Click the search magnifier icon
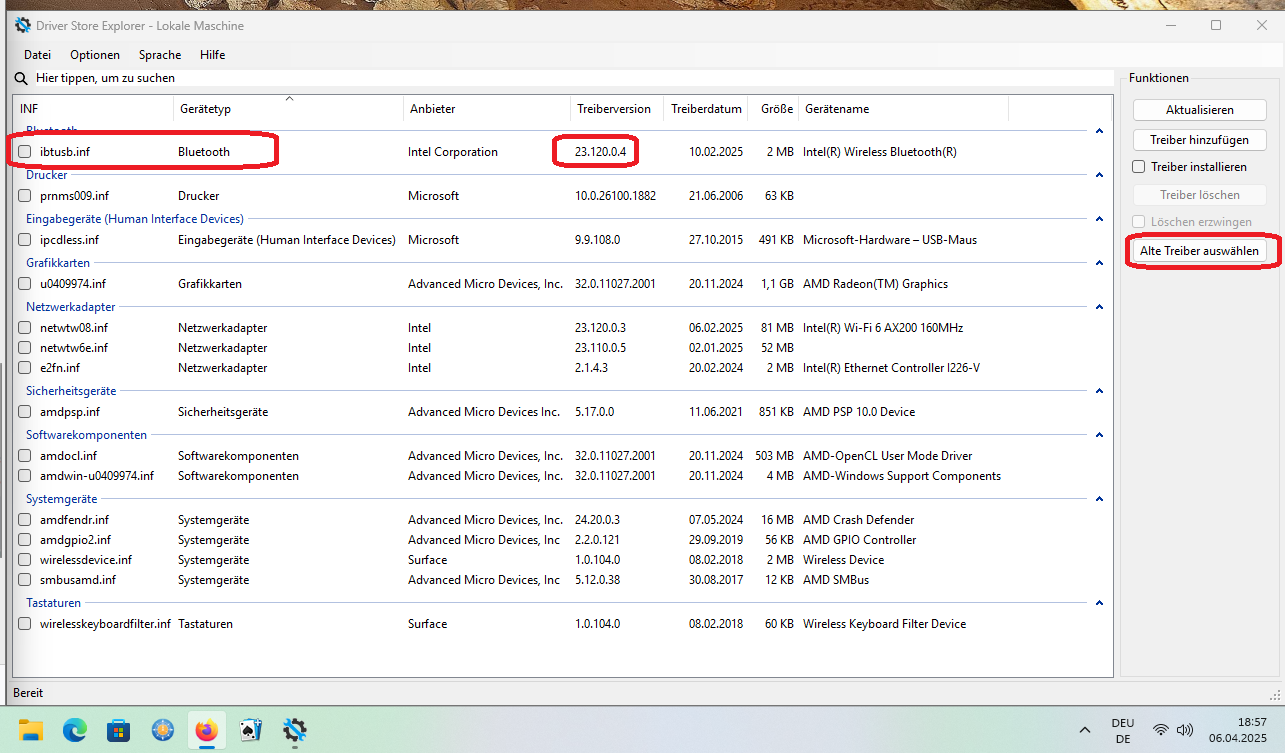Viewport: 1285px width, 753px height. 21,78
